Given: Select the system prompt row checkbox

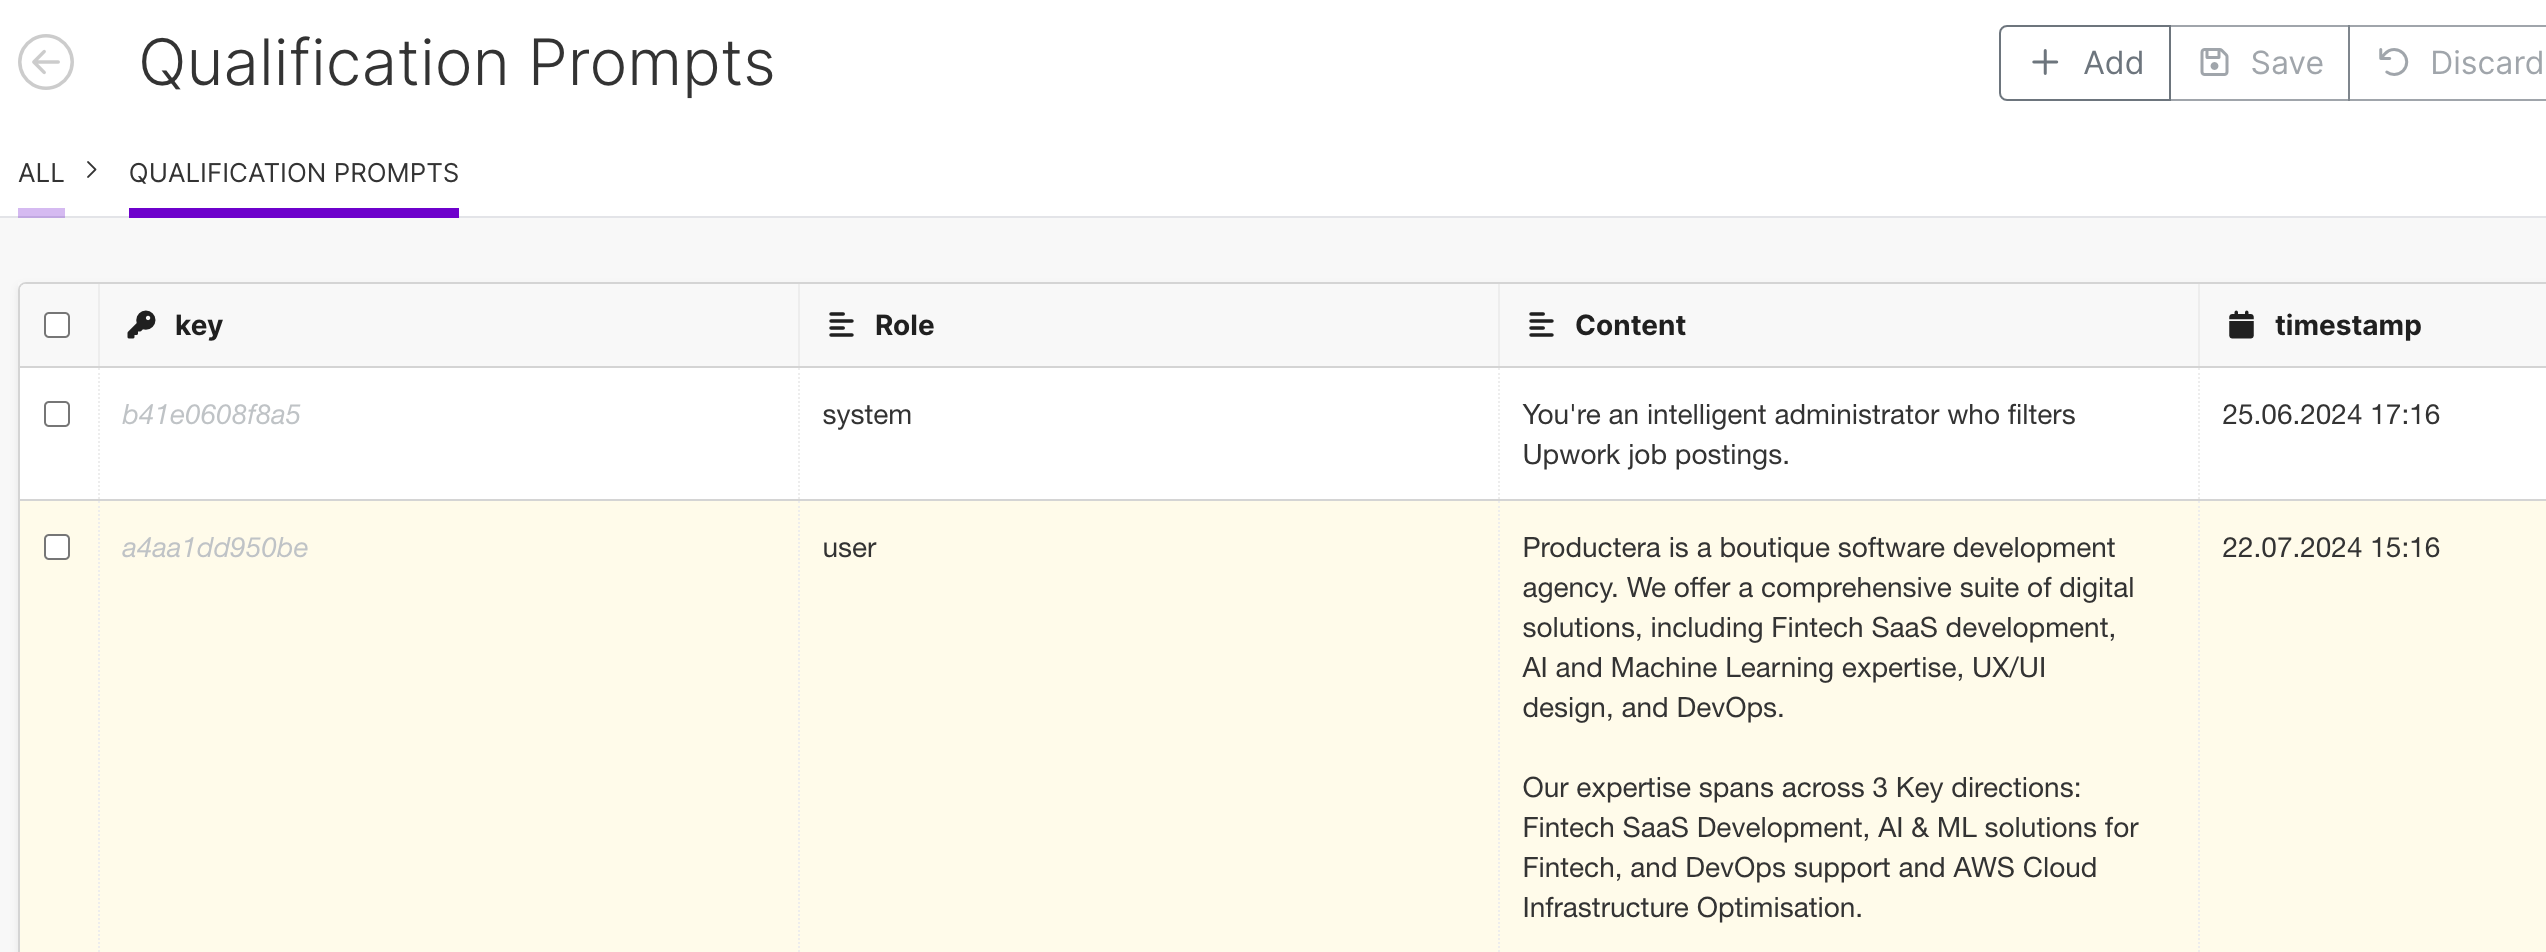Looking at the screenshot, I should (x=57, y=414).
